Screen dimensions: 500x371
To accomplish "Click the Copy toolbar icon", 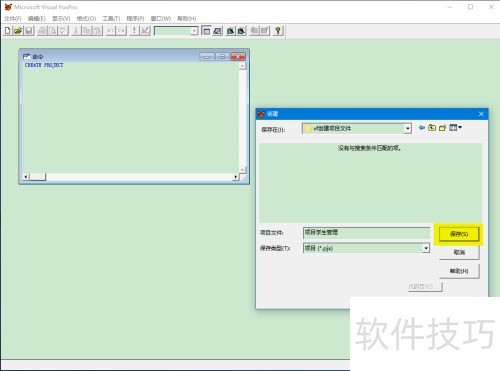I will pyautogui.click(x=87, y=31).
